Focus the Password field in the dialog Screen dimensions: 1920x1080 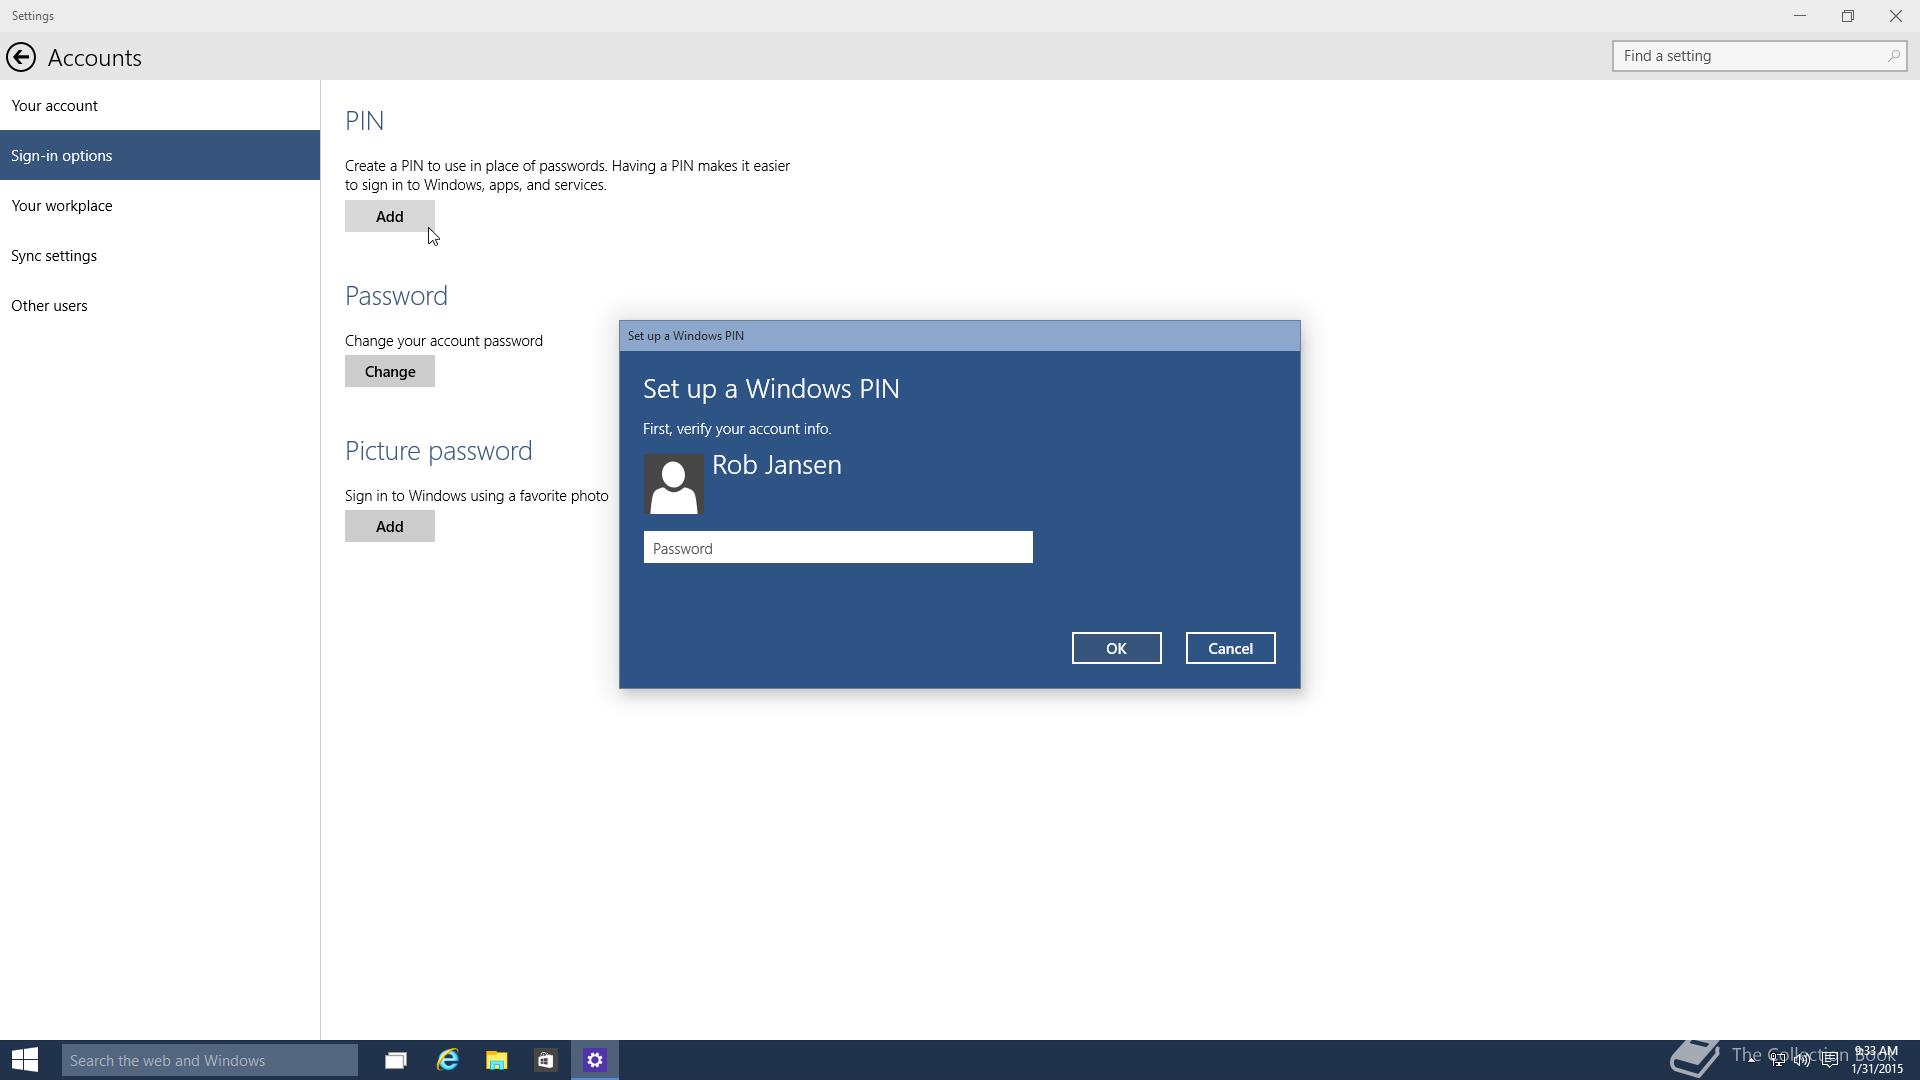click(838, 548)
